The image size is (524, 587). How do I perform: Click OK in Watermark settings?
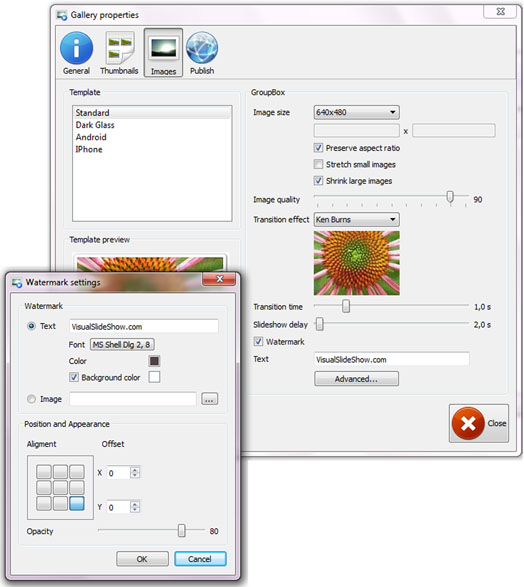point(142,559)
